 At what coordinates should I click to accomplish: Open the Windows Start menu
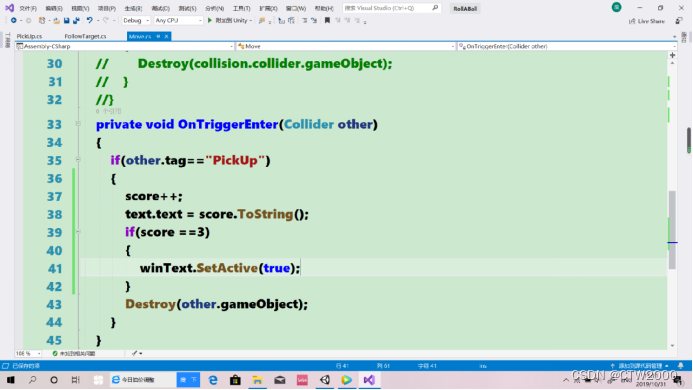(11, 380)
